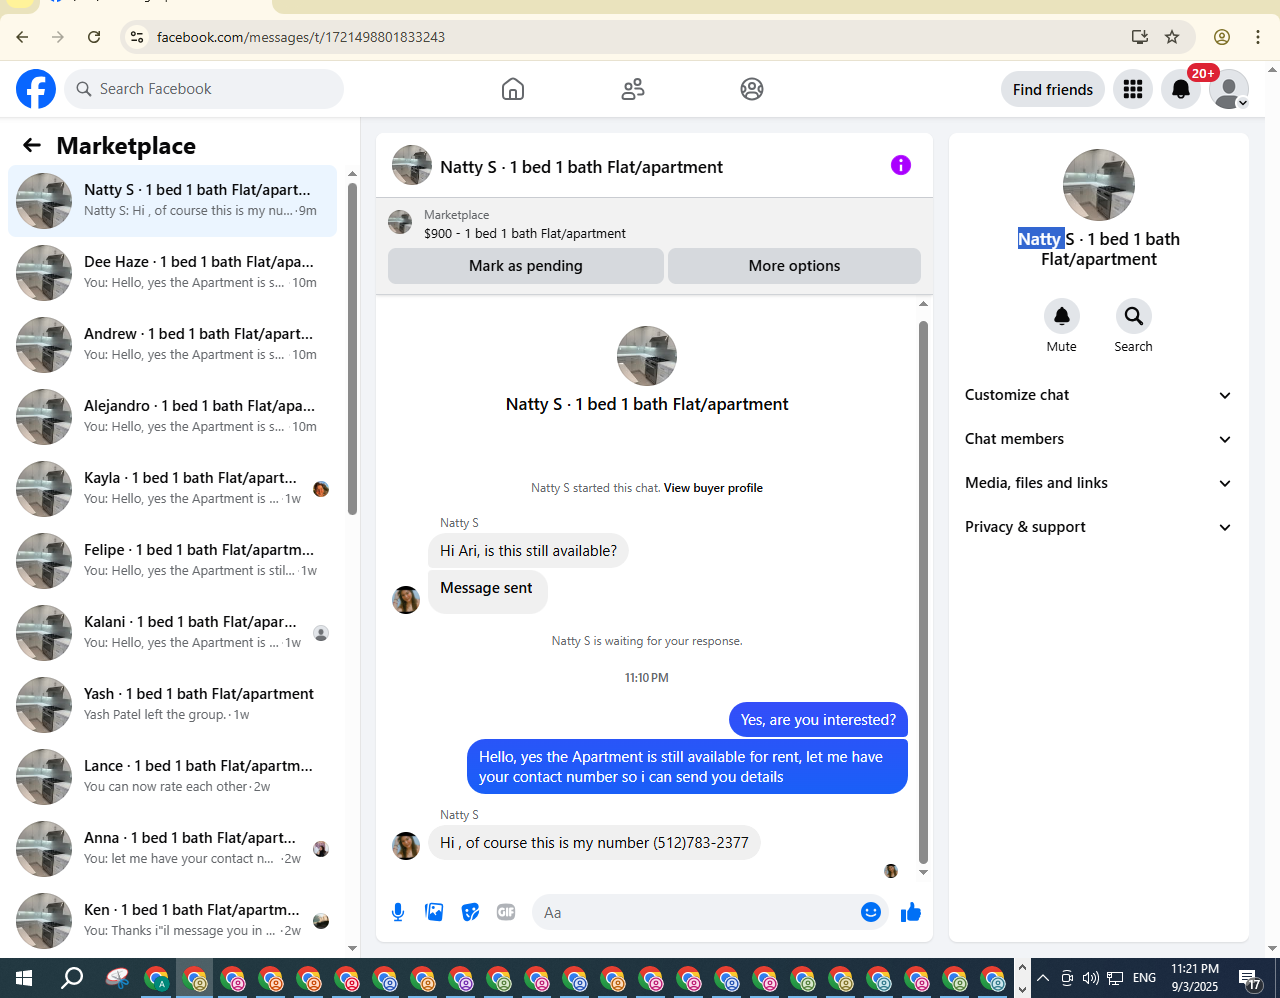Click ENG language indicator in taskbar
This screenshot has height=998, width=1280.
[x=1144, y=978]
